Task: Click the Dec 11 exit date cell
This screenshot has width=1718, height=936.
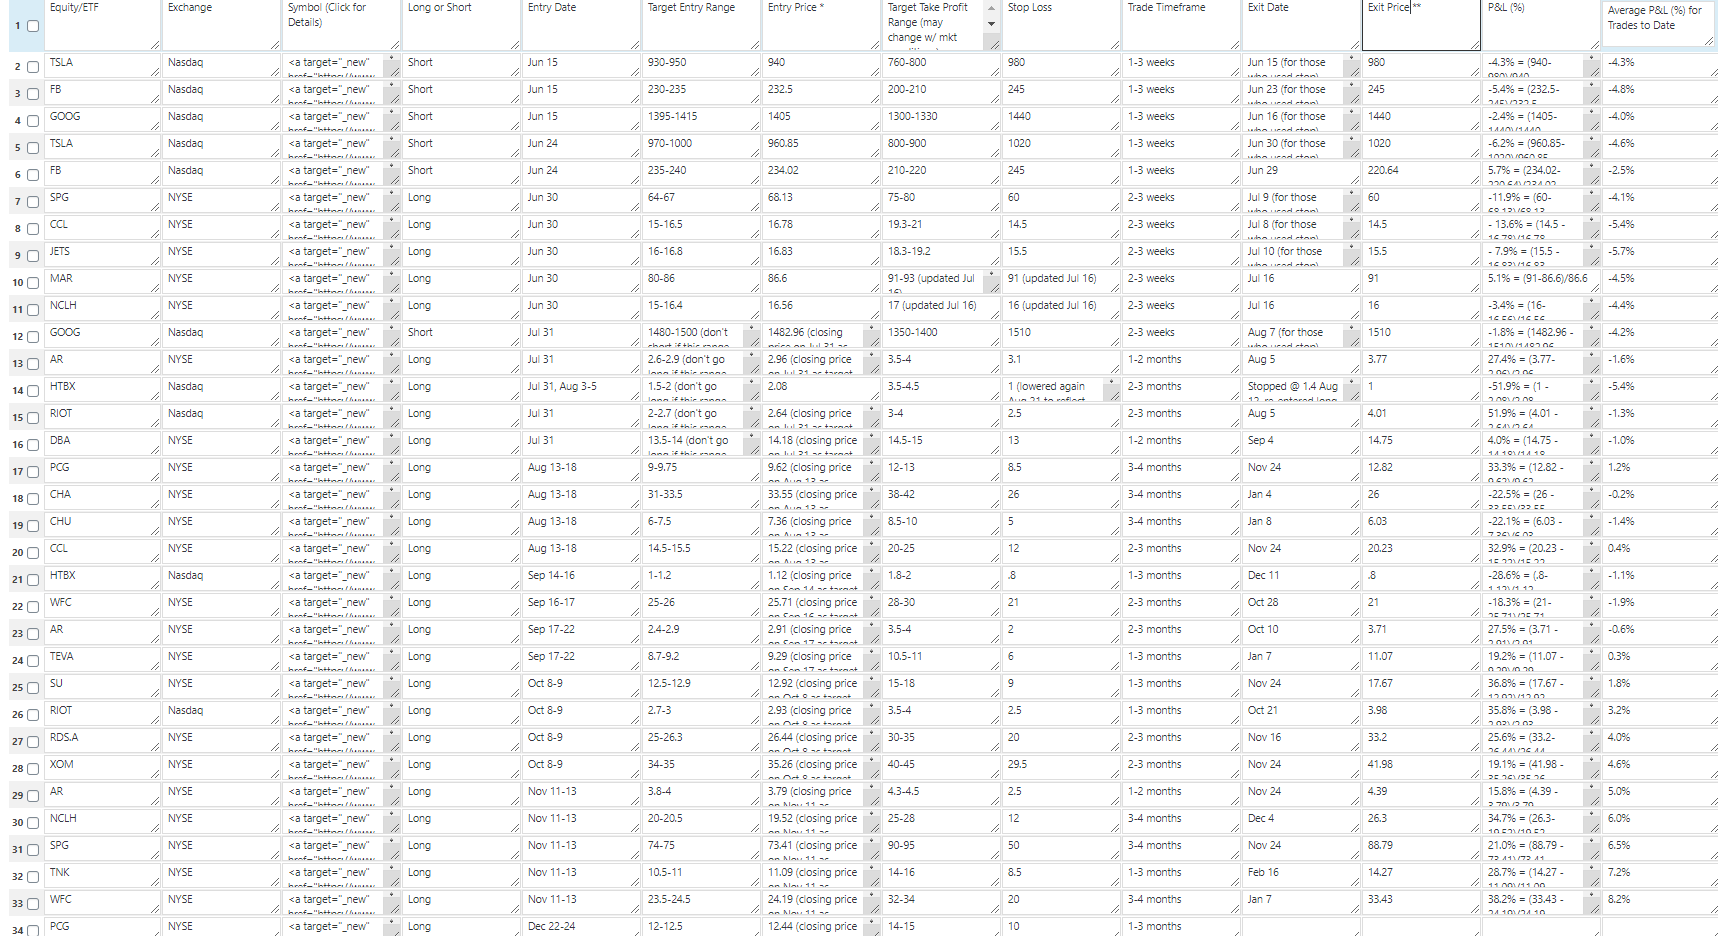Action: (1302, 579)
